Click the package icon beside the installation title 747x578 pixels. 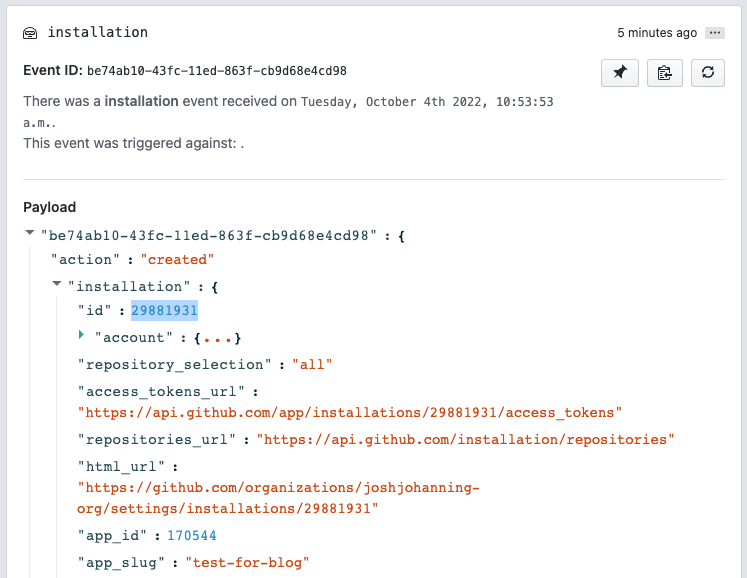(31, 33)
